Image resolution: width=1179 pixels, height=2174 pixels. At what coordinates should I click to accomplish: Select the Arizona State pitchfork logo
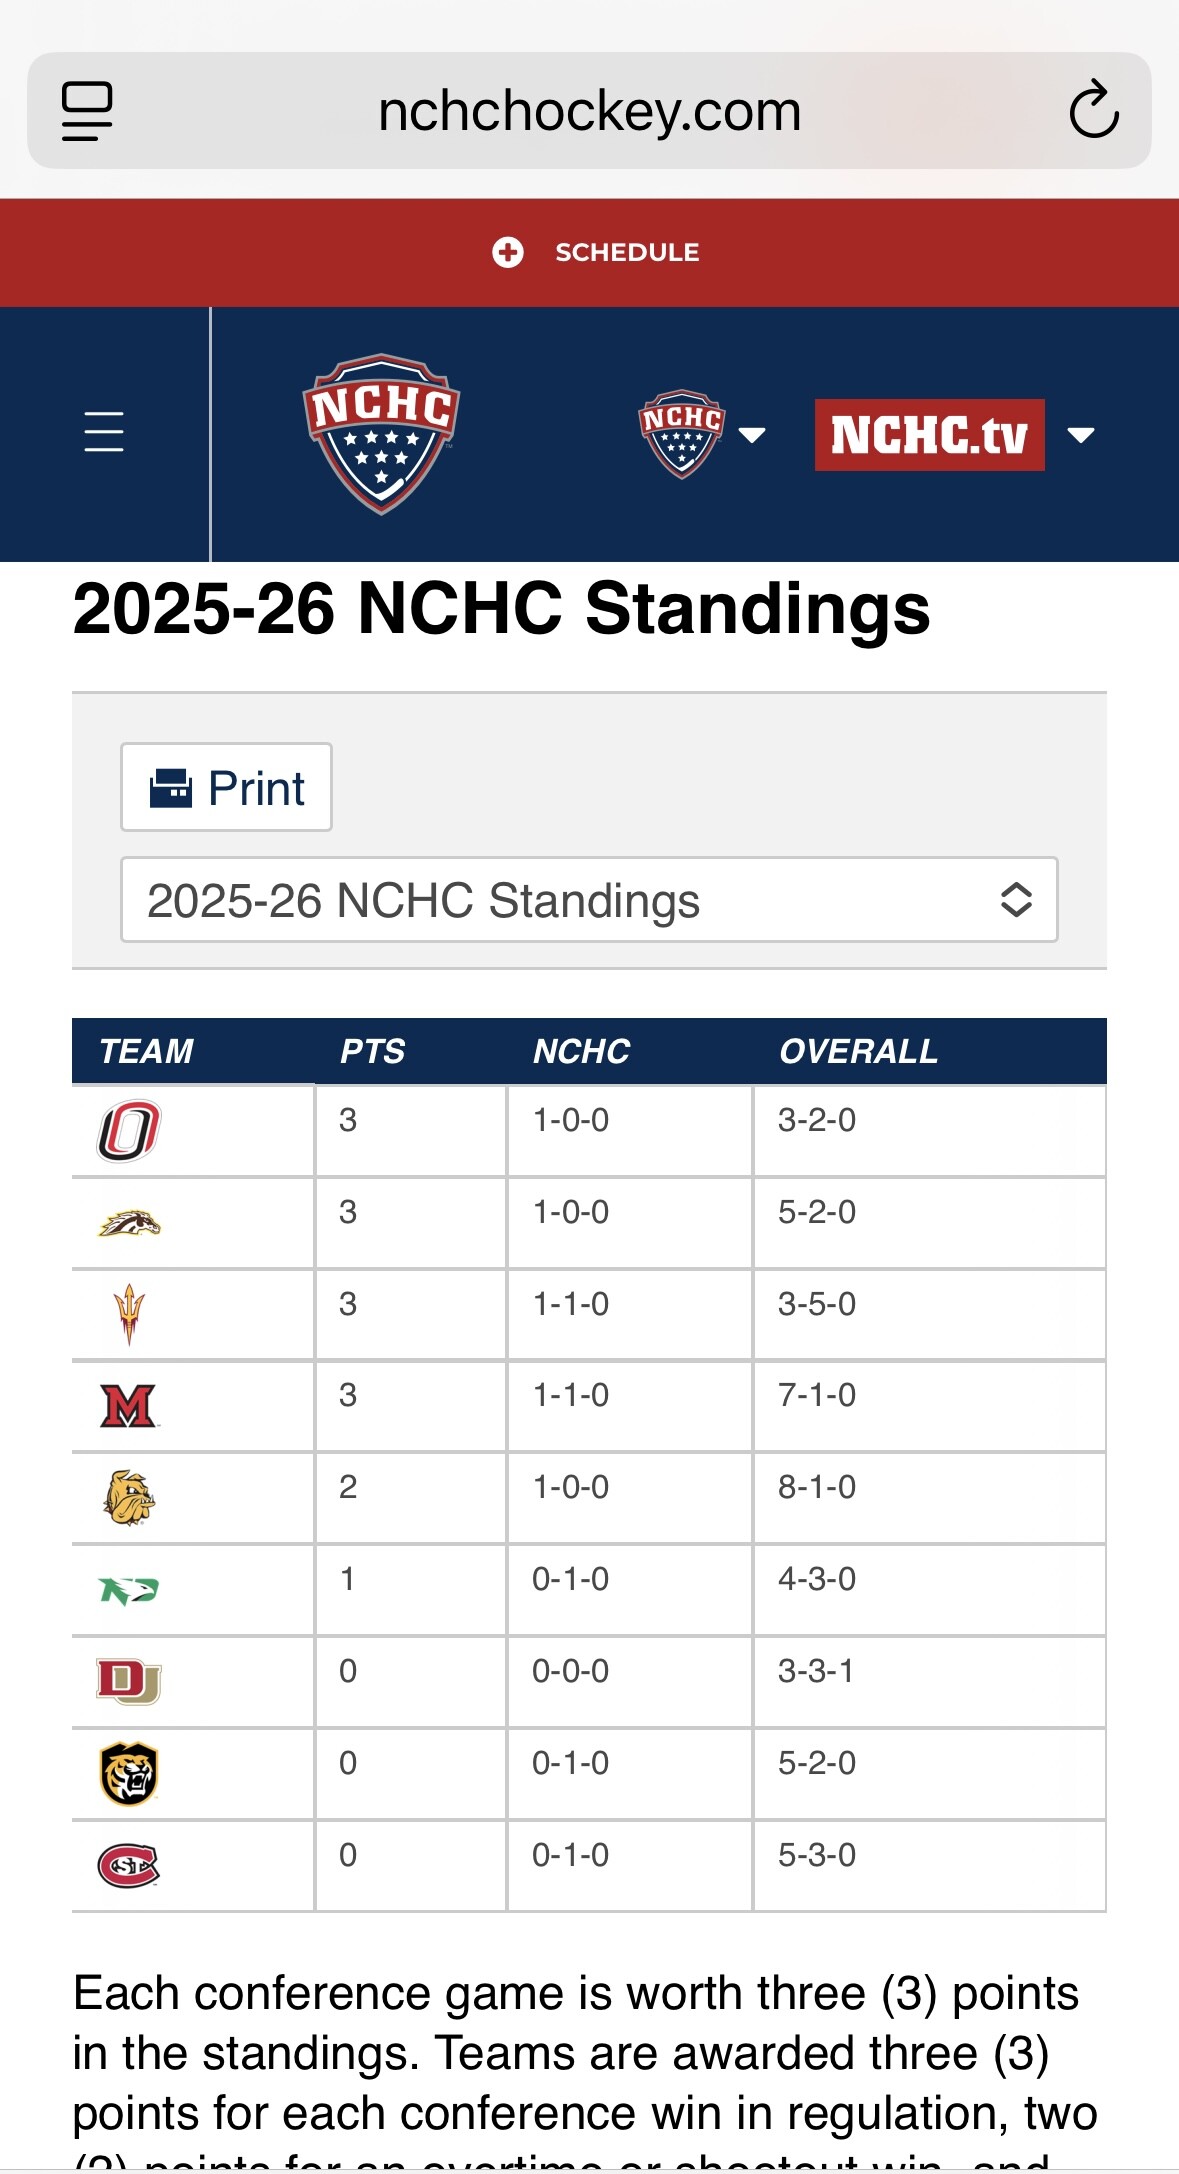129,1314
